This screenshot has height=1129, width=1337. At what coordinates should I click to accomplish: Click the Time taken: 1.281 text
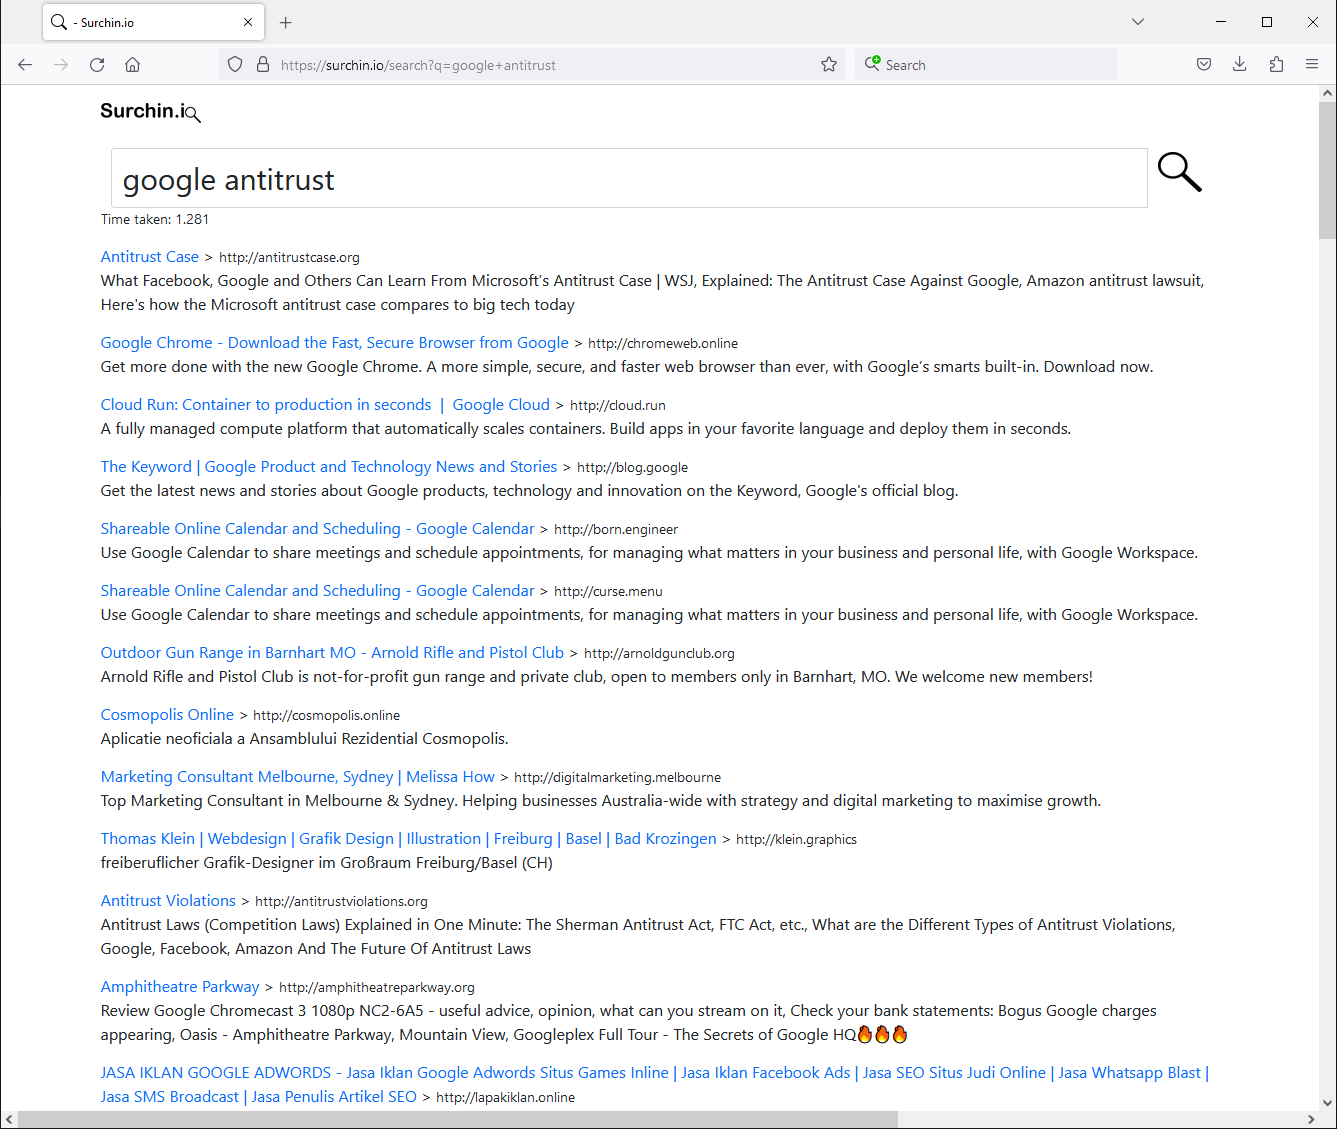(x=155, y=219)
